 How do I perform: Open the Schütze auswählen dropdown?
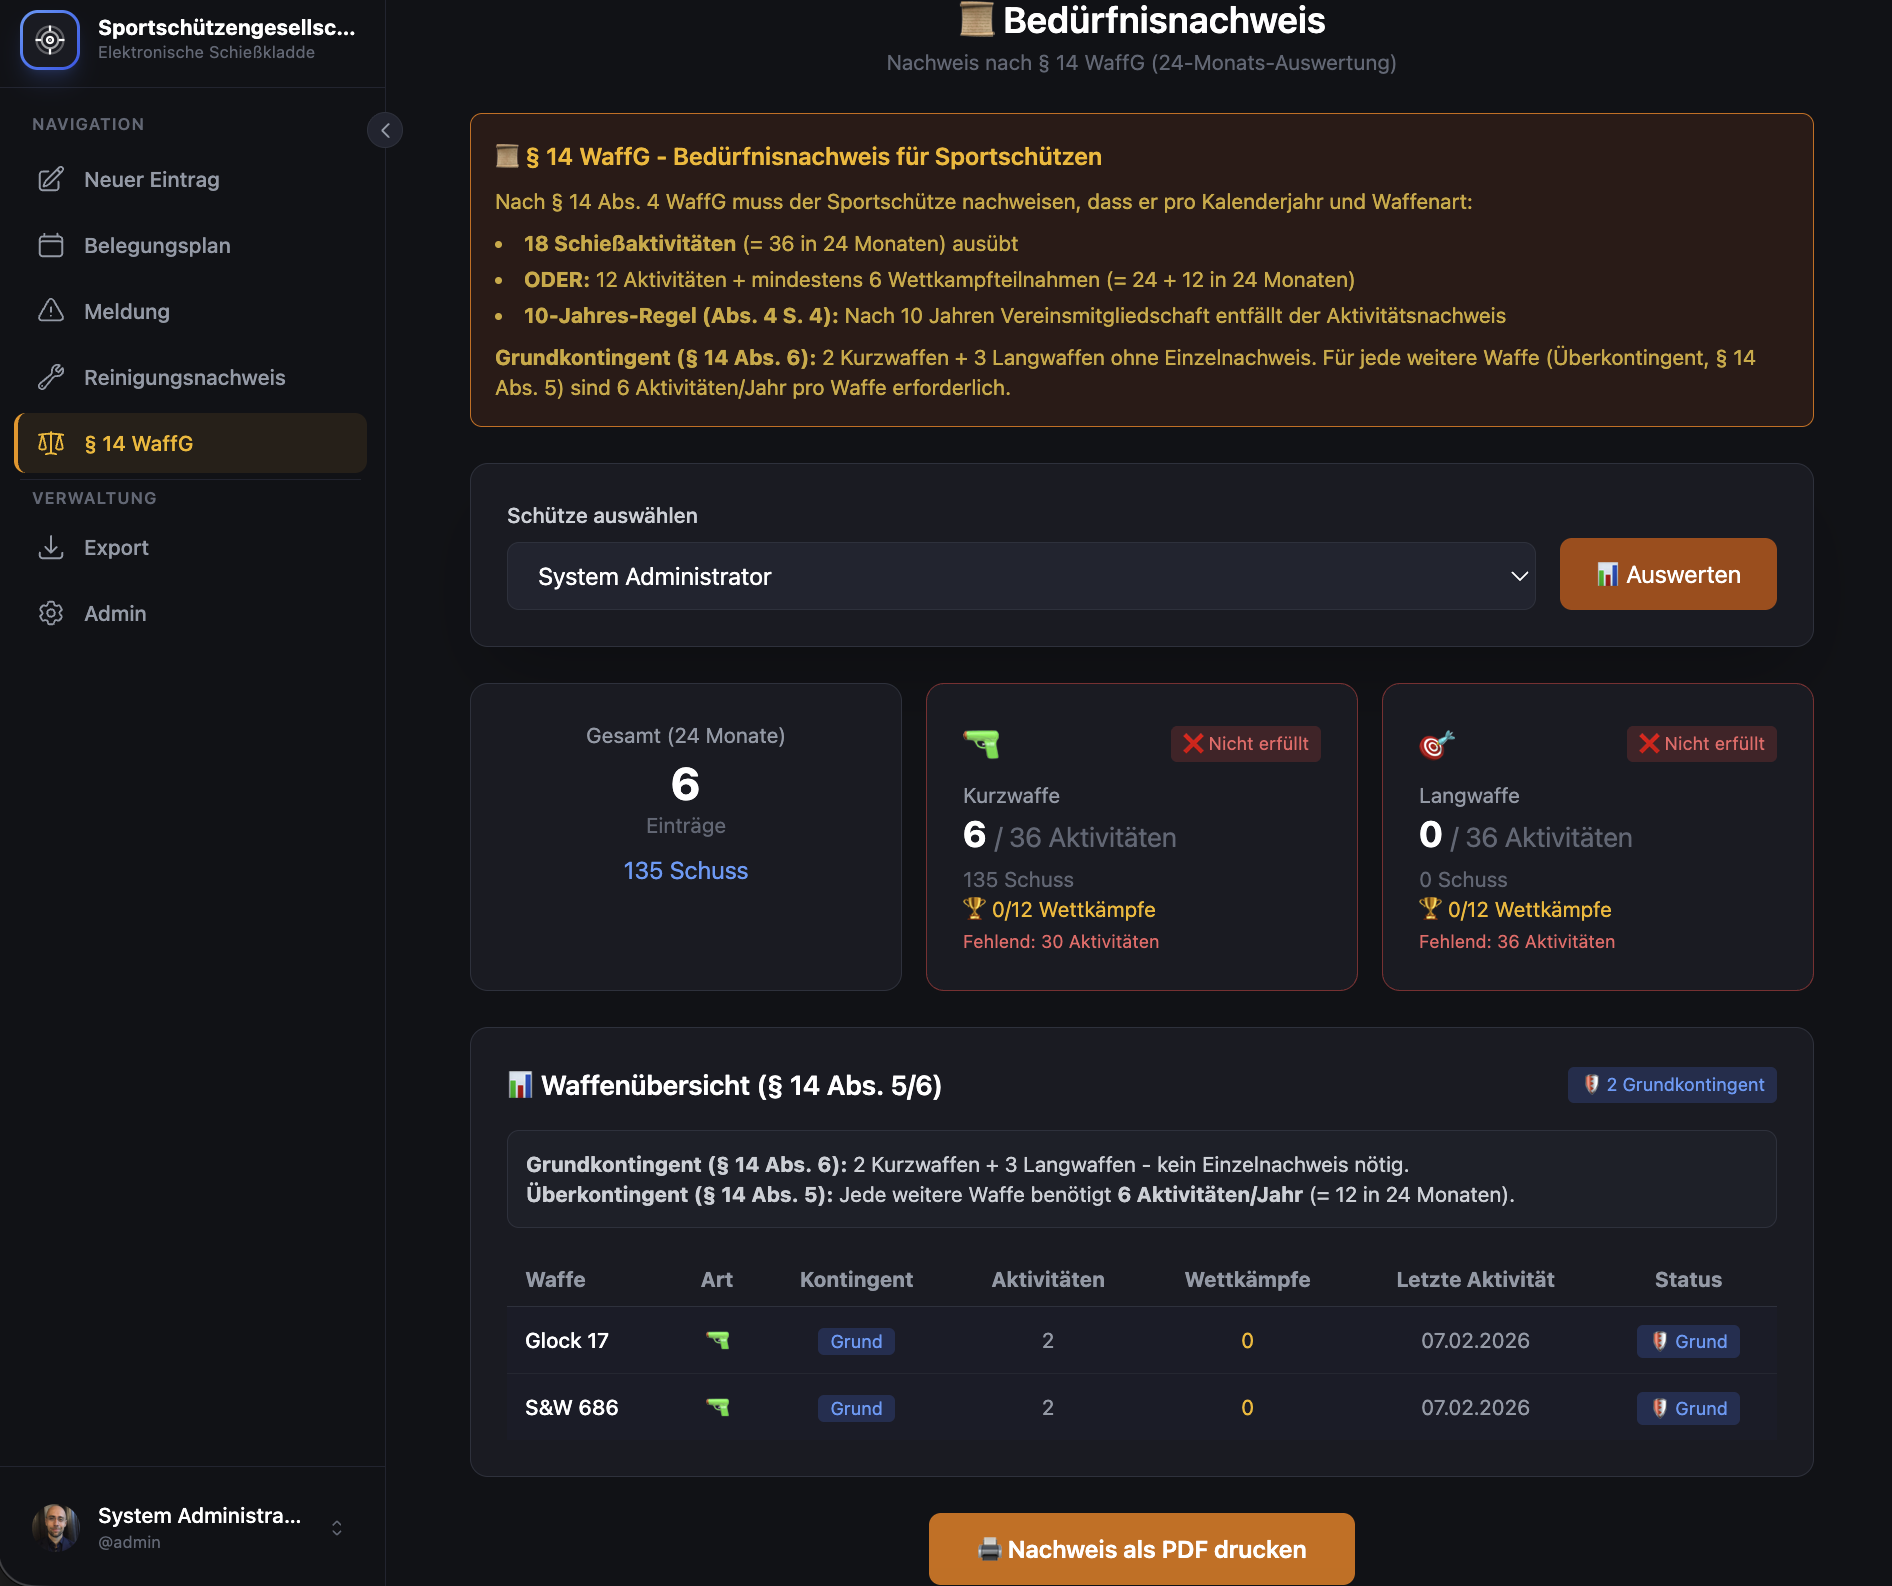coord(1020,576)
